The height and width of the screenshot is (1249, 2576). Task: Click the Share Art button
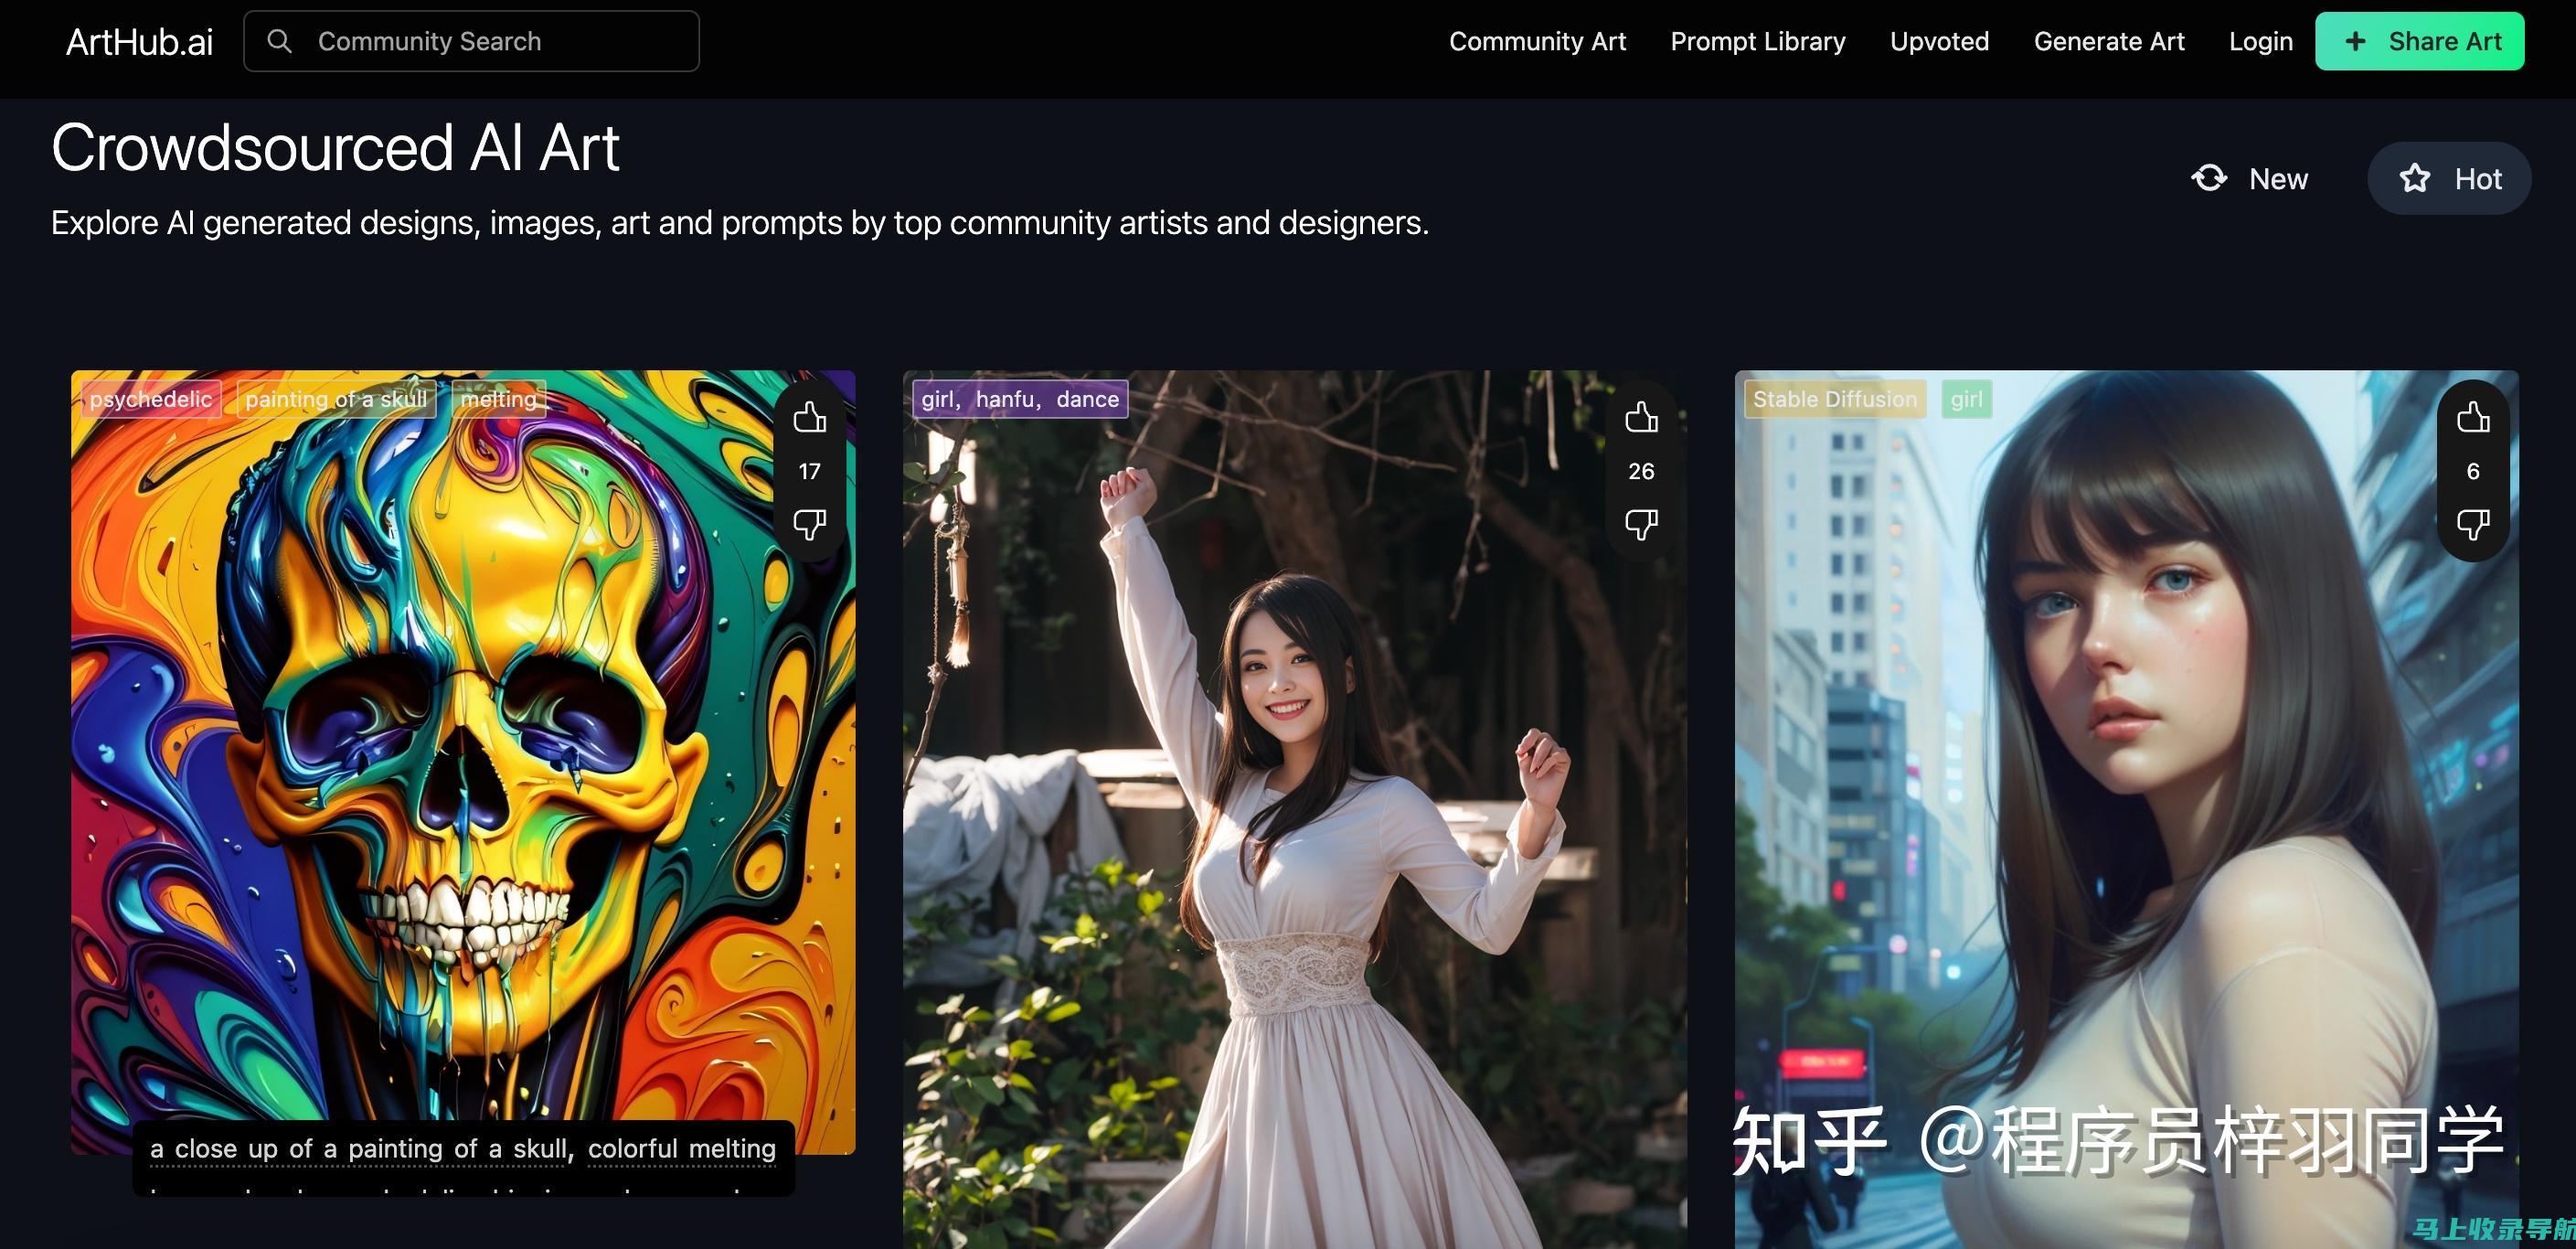[2420, 41]
